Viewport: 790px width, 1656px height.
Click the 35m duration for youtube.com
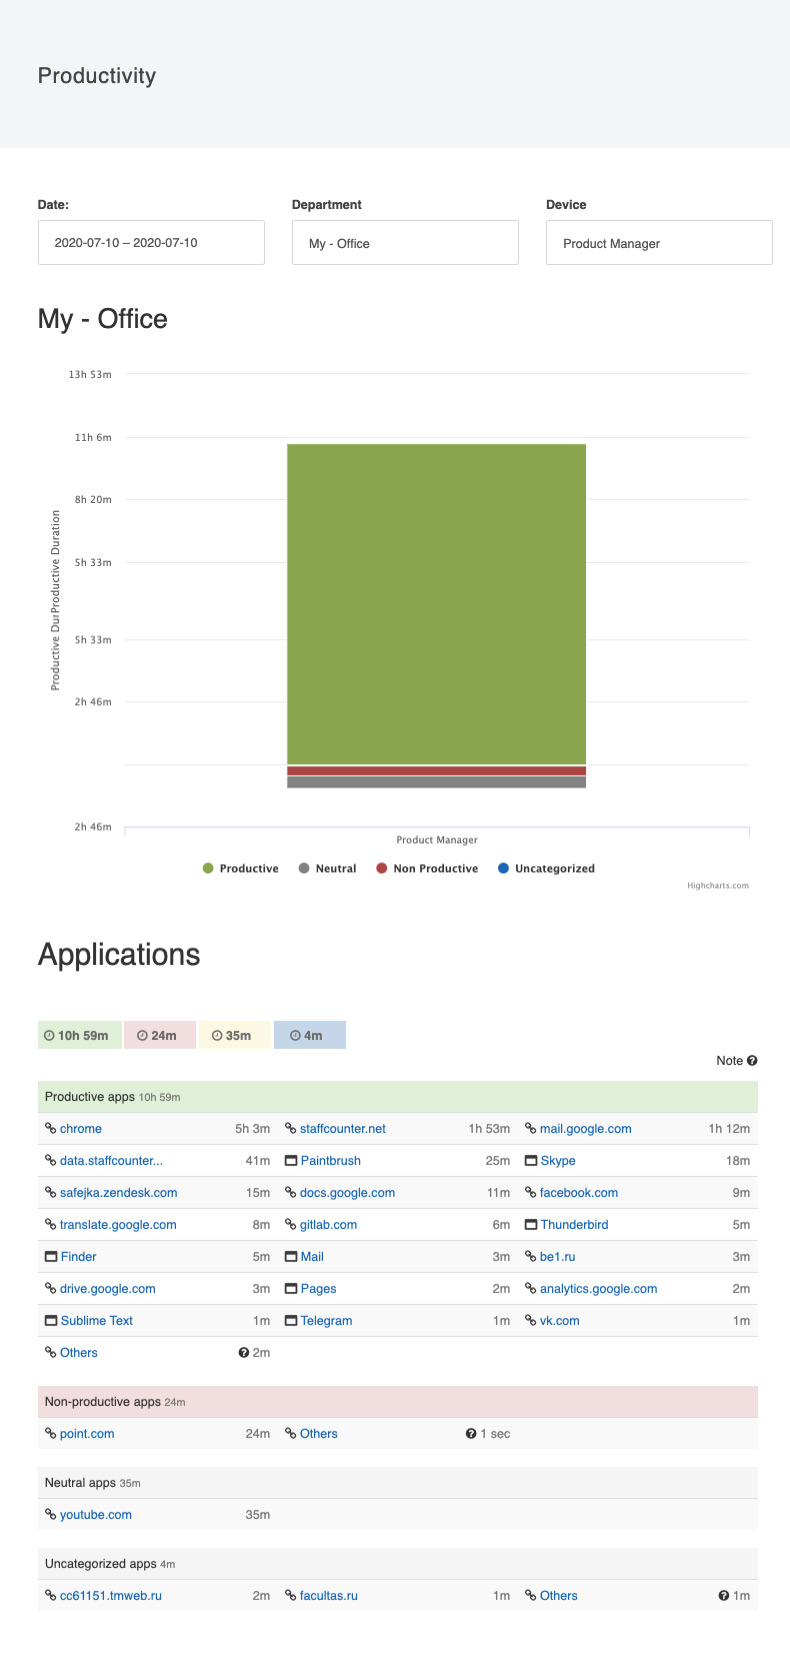click(258, 1515)
